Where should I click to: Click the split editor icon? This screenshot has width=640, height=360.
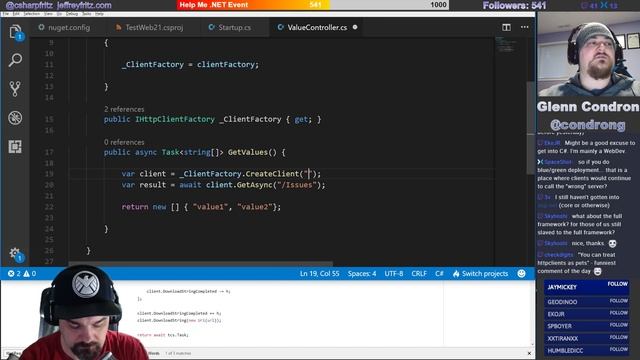pyautogui.click(x=506, y=27)
